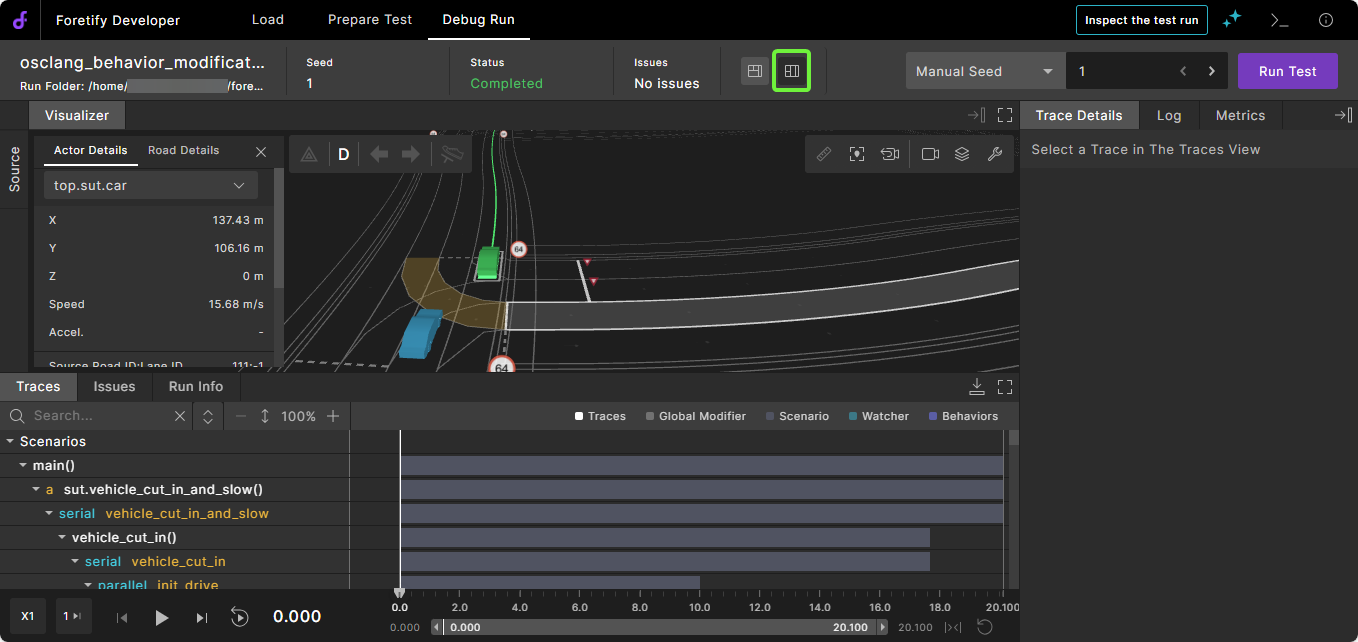
Task: Switch to the Metrics tab
Action: click(x=1240, y=115)
